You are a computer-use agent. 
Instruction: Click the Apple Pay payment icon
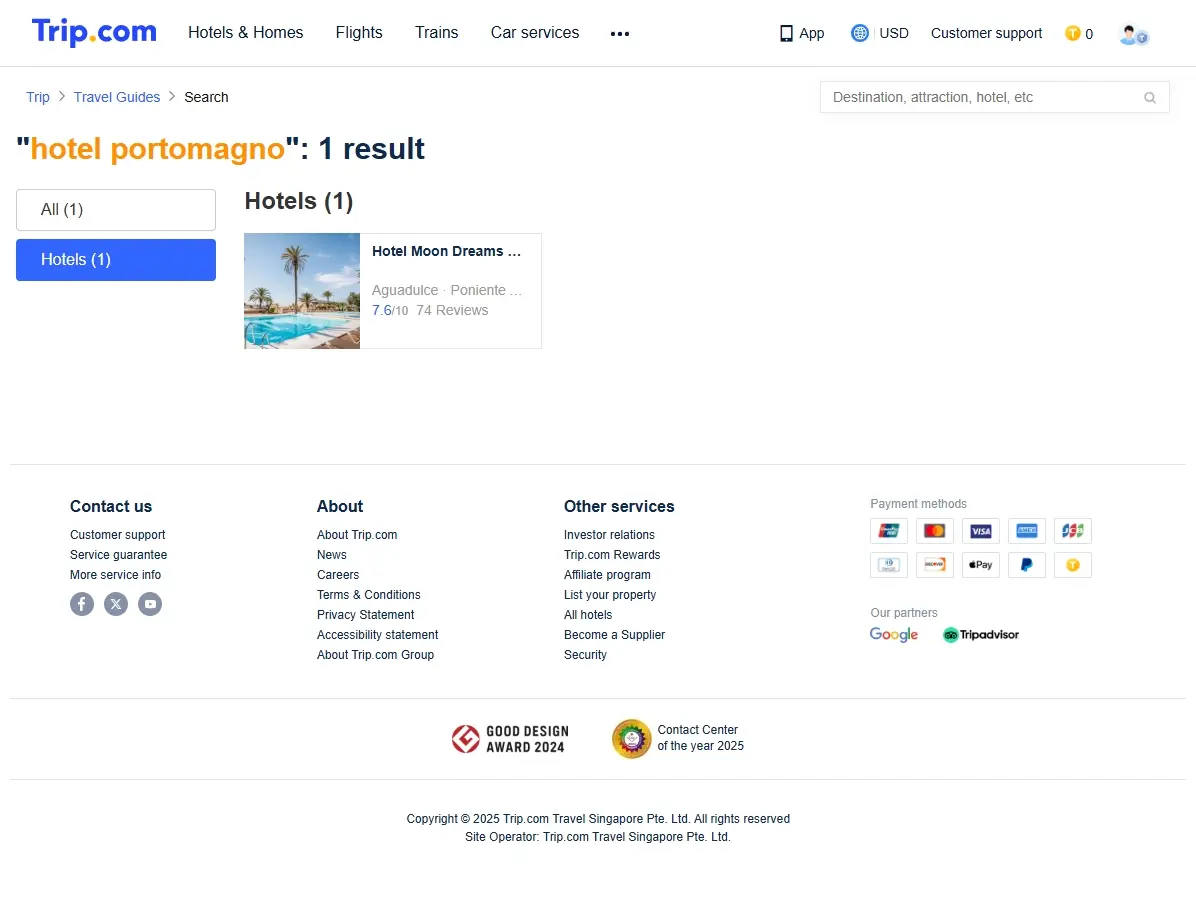[x=981, y=565]
